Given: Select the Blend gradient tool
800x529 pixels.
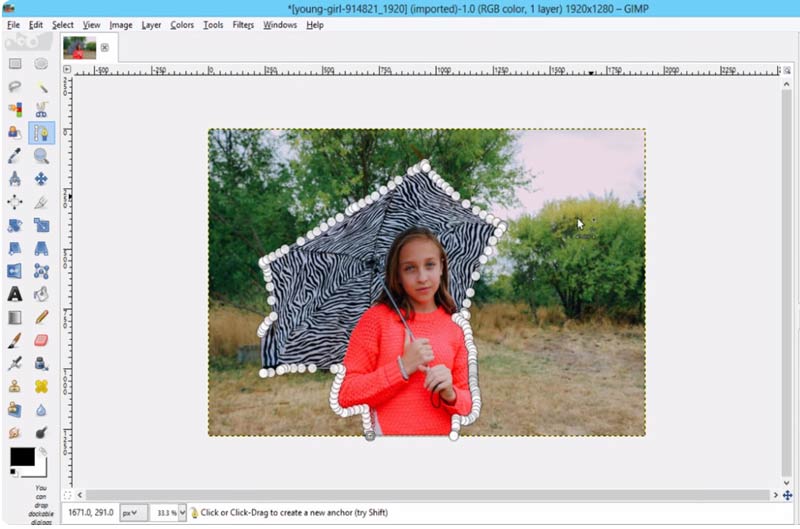Looking at the screenshot, I should pyautogui.click(x=15, y=317).
